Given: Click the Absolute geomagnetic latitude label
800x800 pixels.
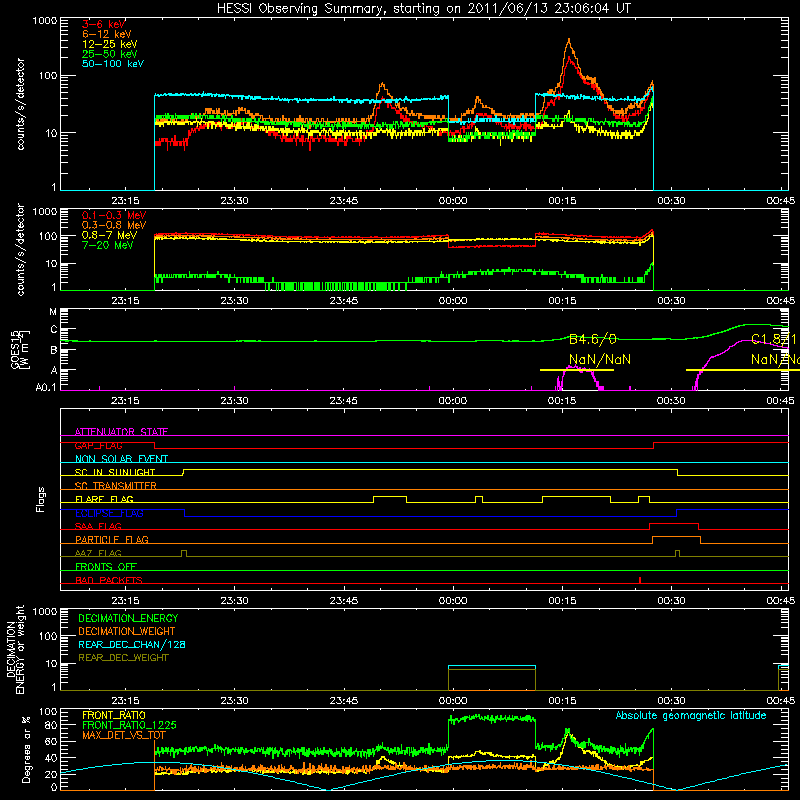Looking at the screenshot, I should (691, 715).
